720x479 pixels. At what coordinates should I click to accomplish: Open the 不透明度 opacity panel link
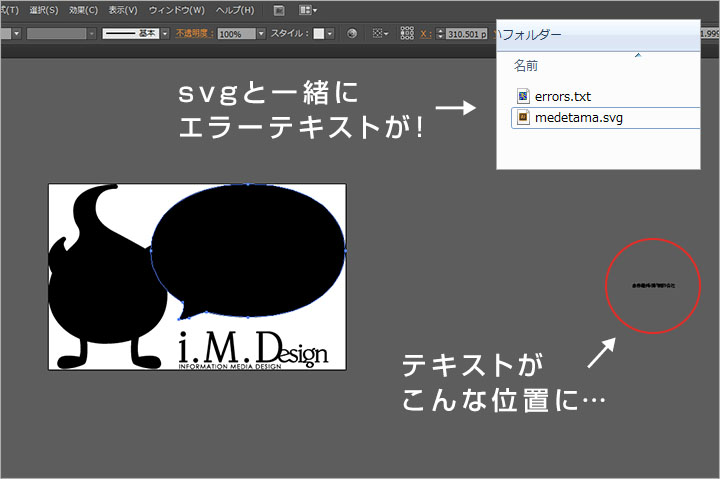pyautogui.click(x=195, y=34)
